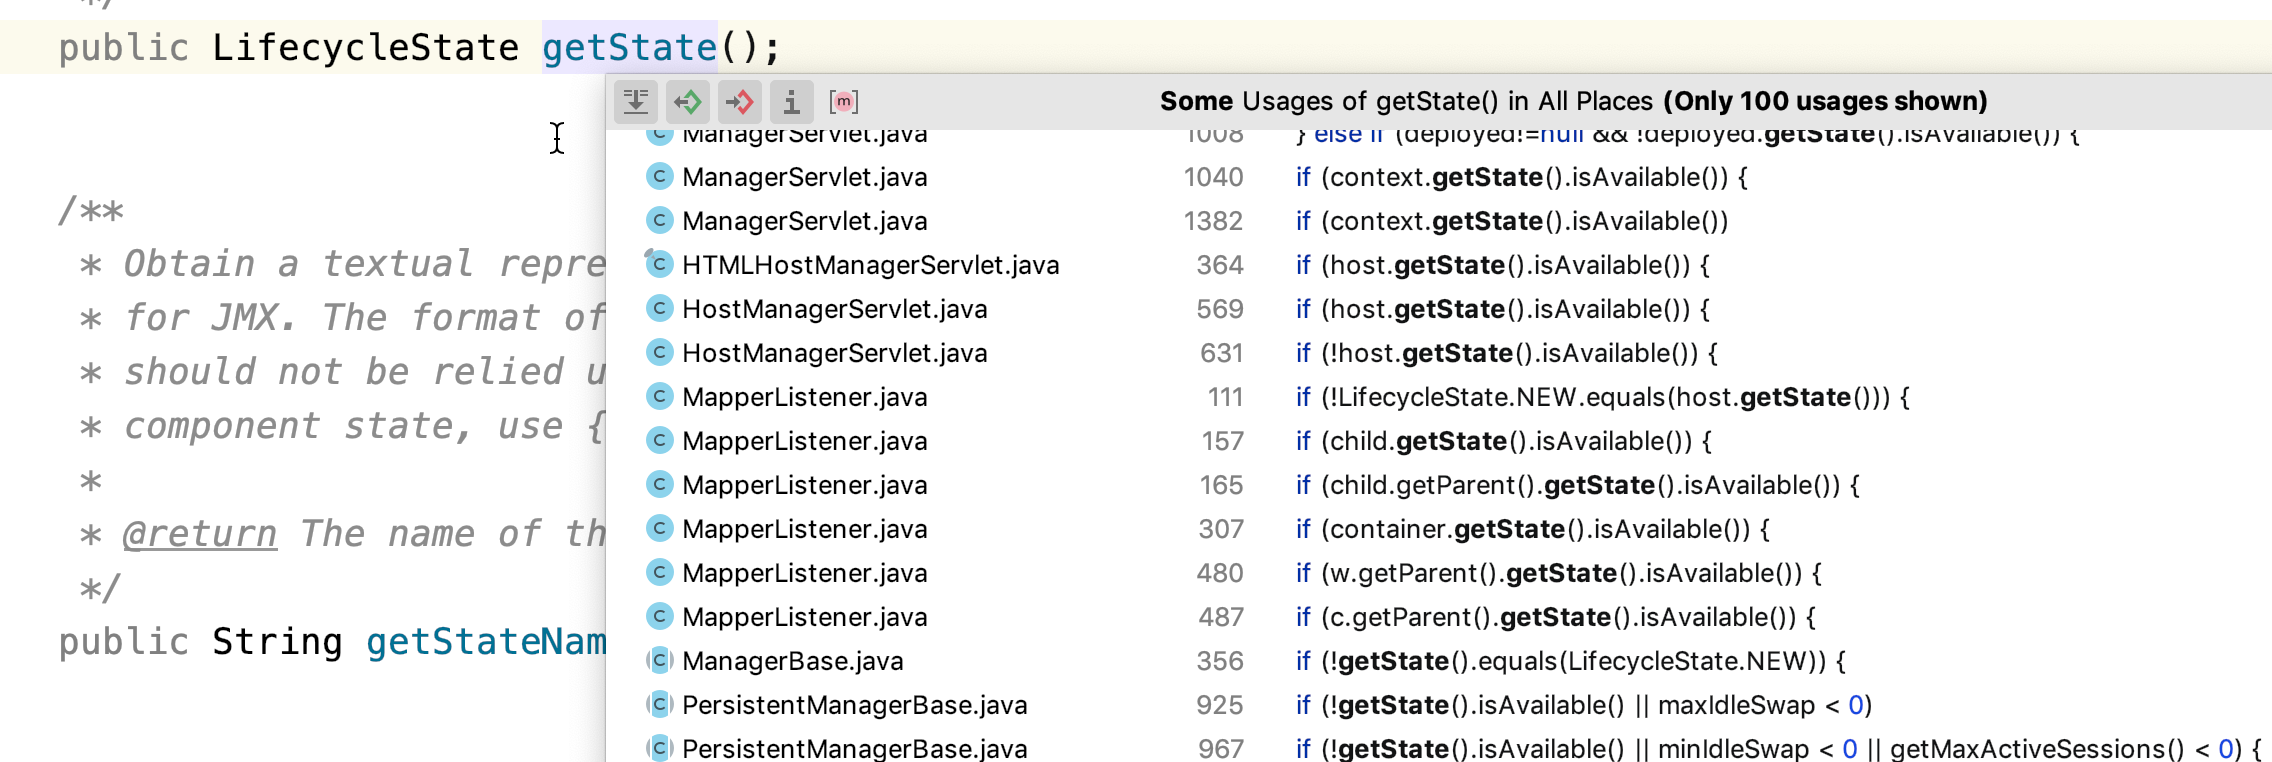
Task: Click the getState method name in the editor
Action: click(x=629, y=47)
